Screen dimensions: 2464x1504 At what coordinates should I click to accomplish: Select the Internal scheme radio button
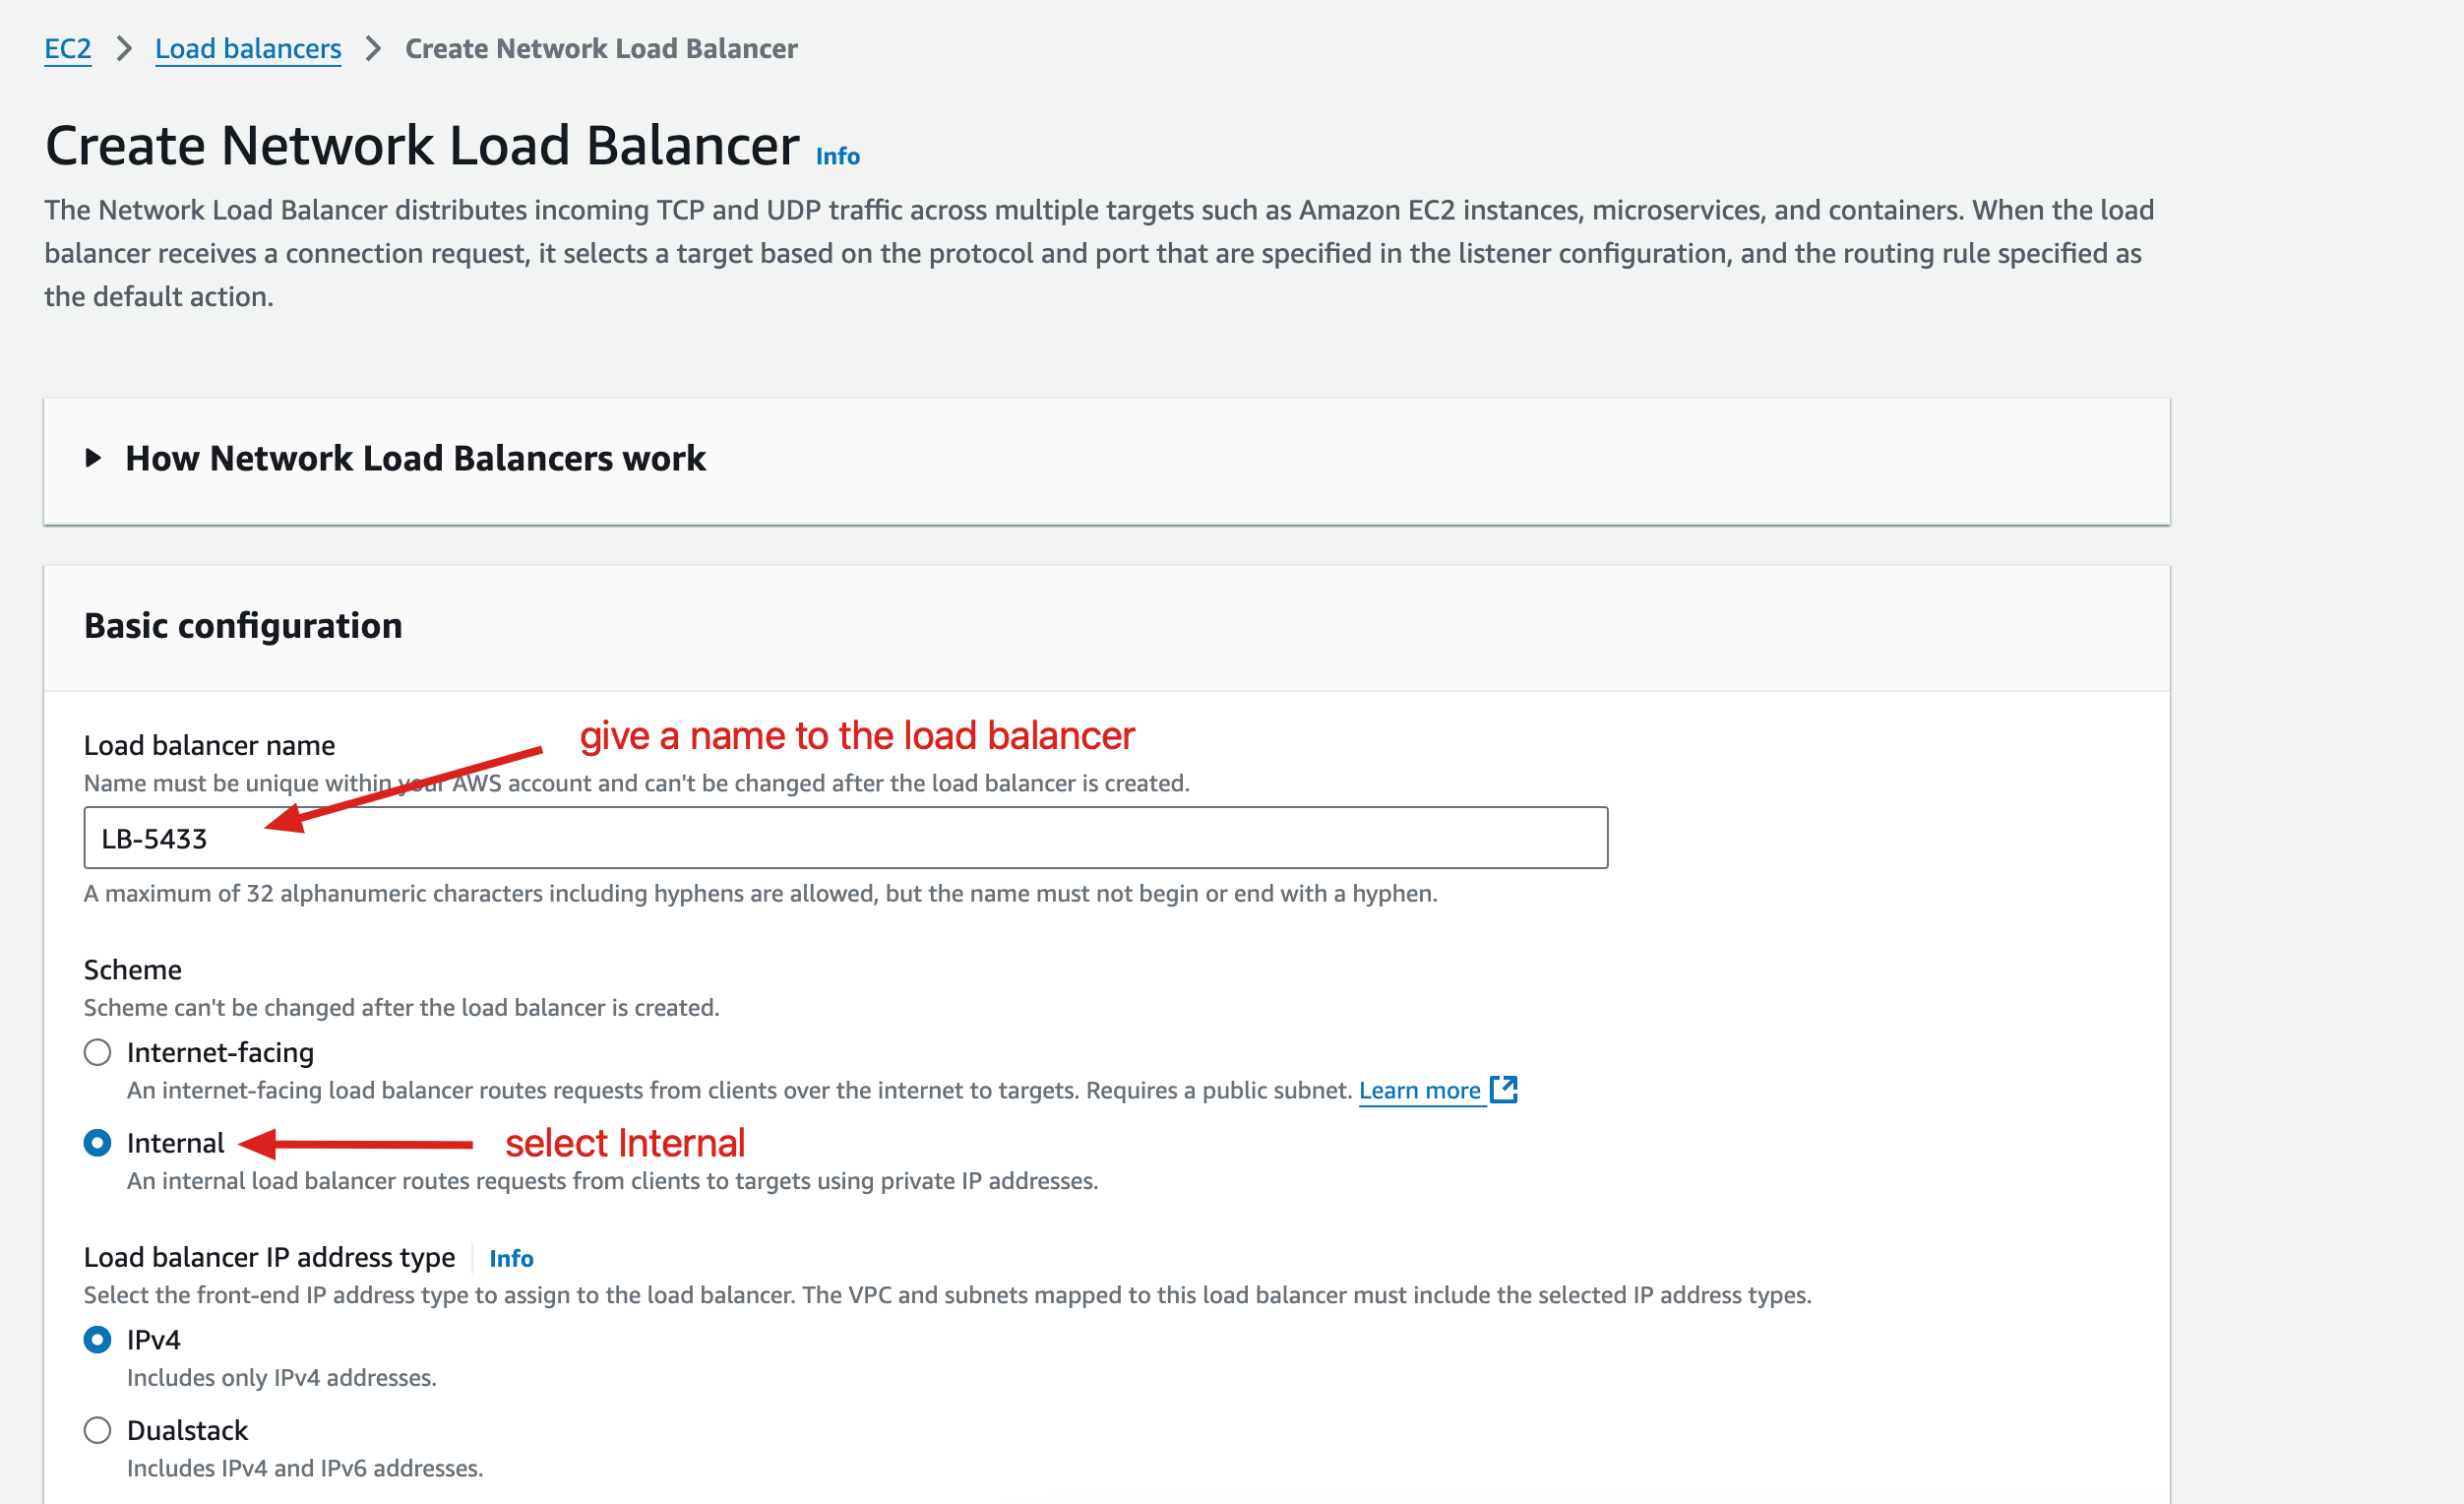[x=97, y=1142]
